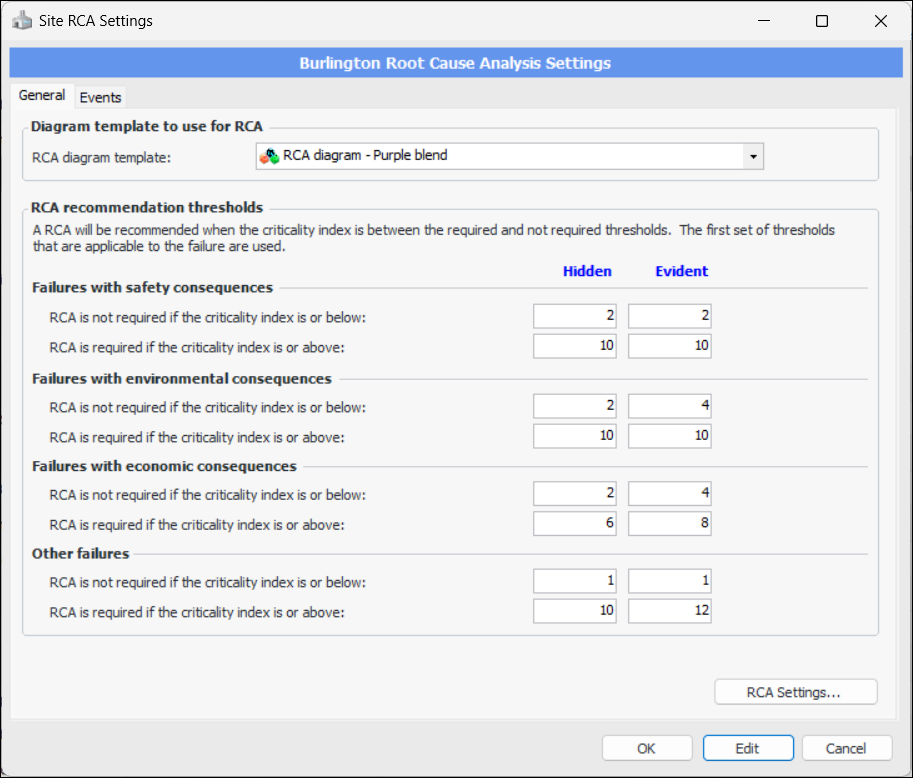
Task: Open the RCA diagram template dropdown arrow
Action: [753, 157]
